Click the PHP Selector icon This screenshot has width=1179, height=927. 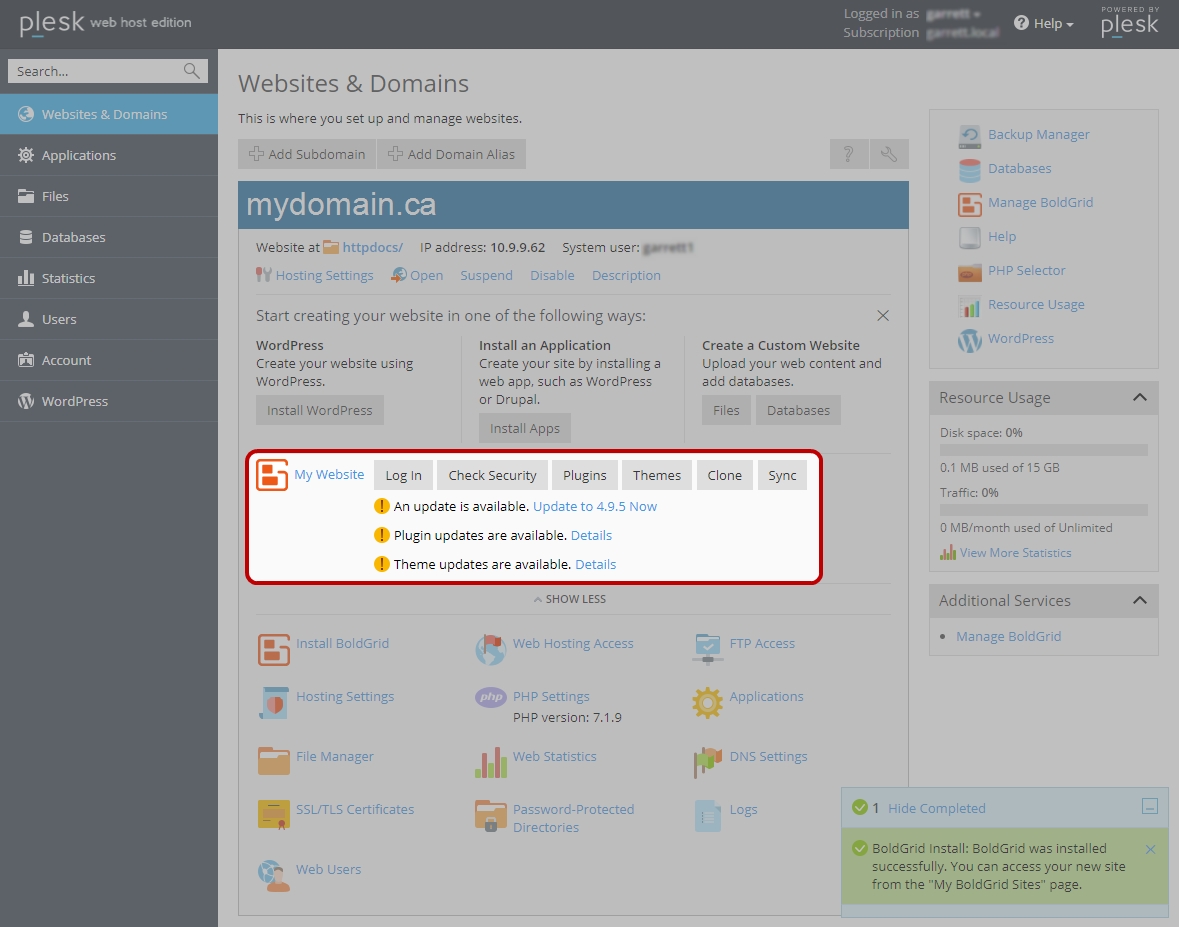pyautogui.click(x=970, y=272)
